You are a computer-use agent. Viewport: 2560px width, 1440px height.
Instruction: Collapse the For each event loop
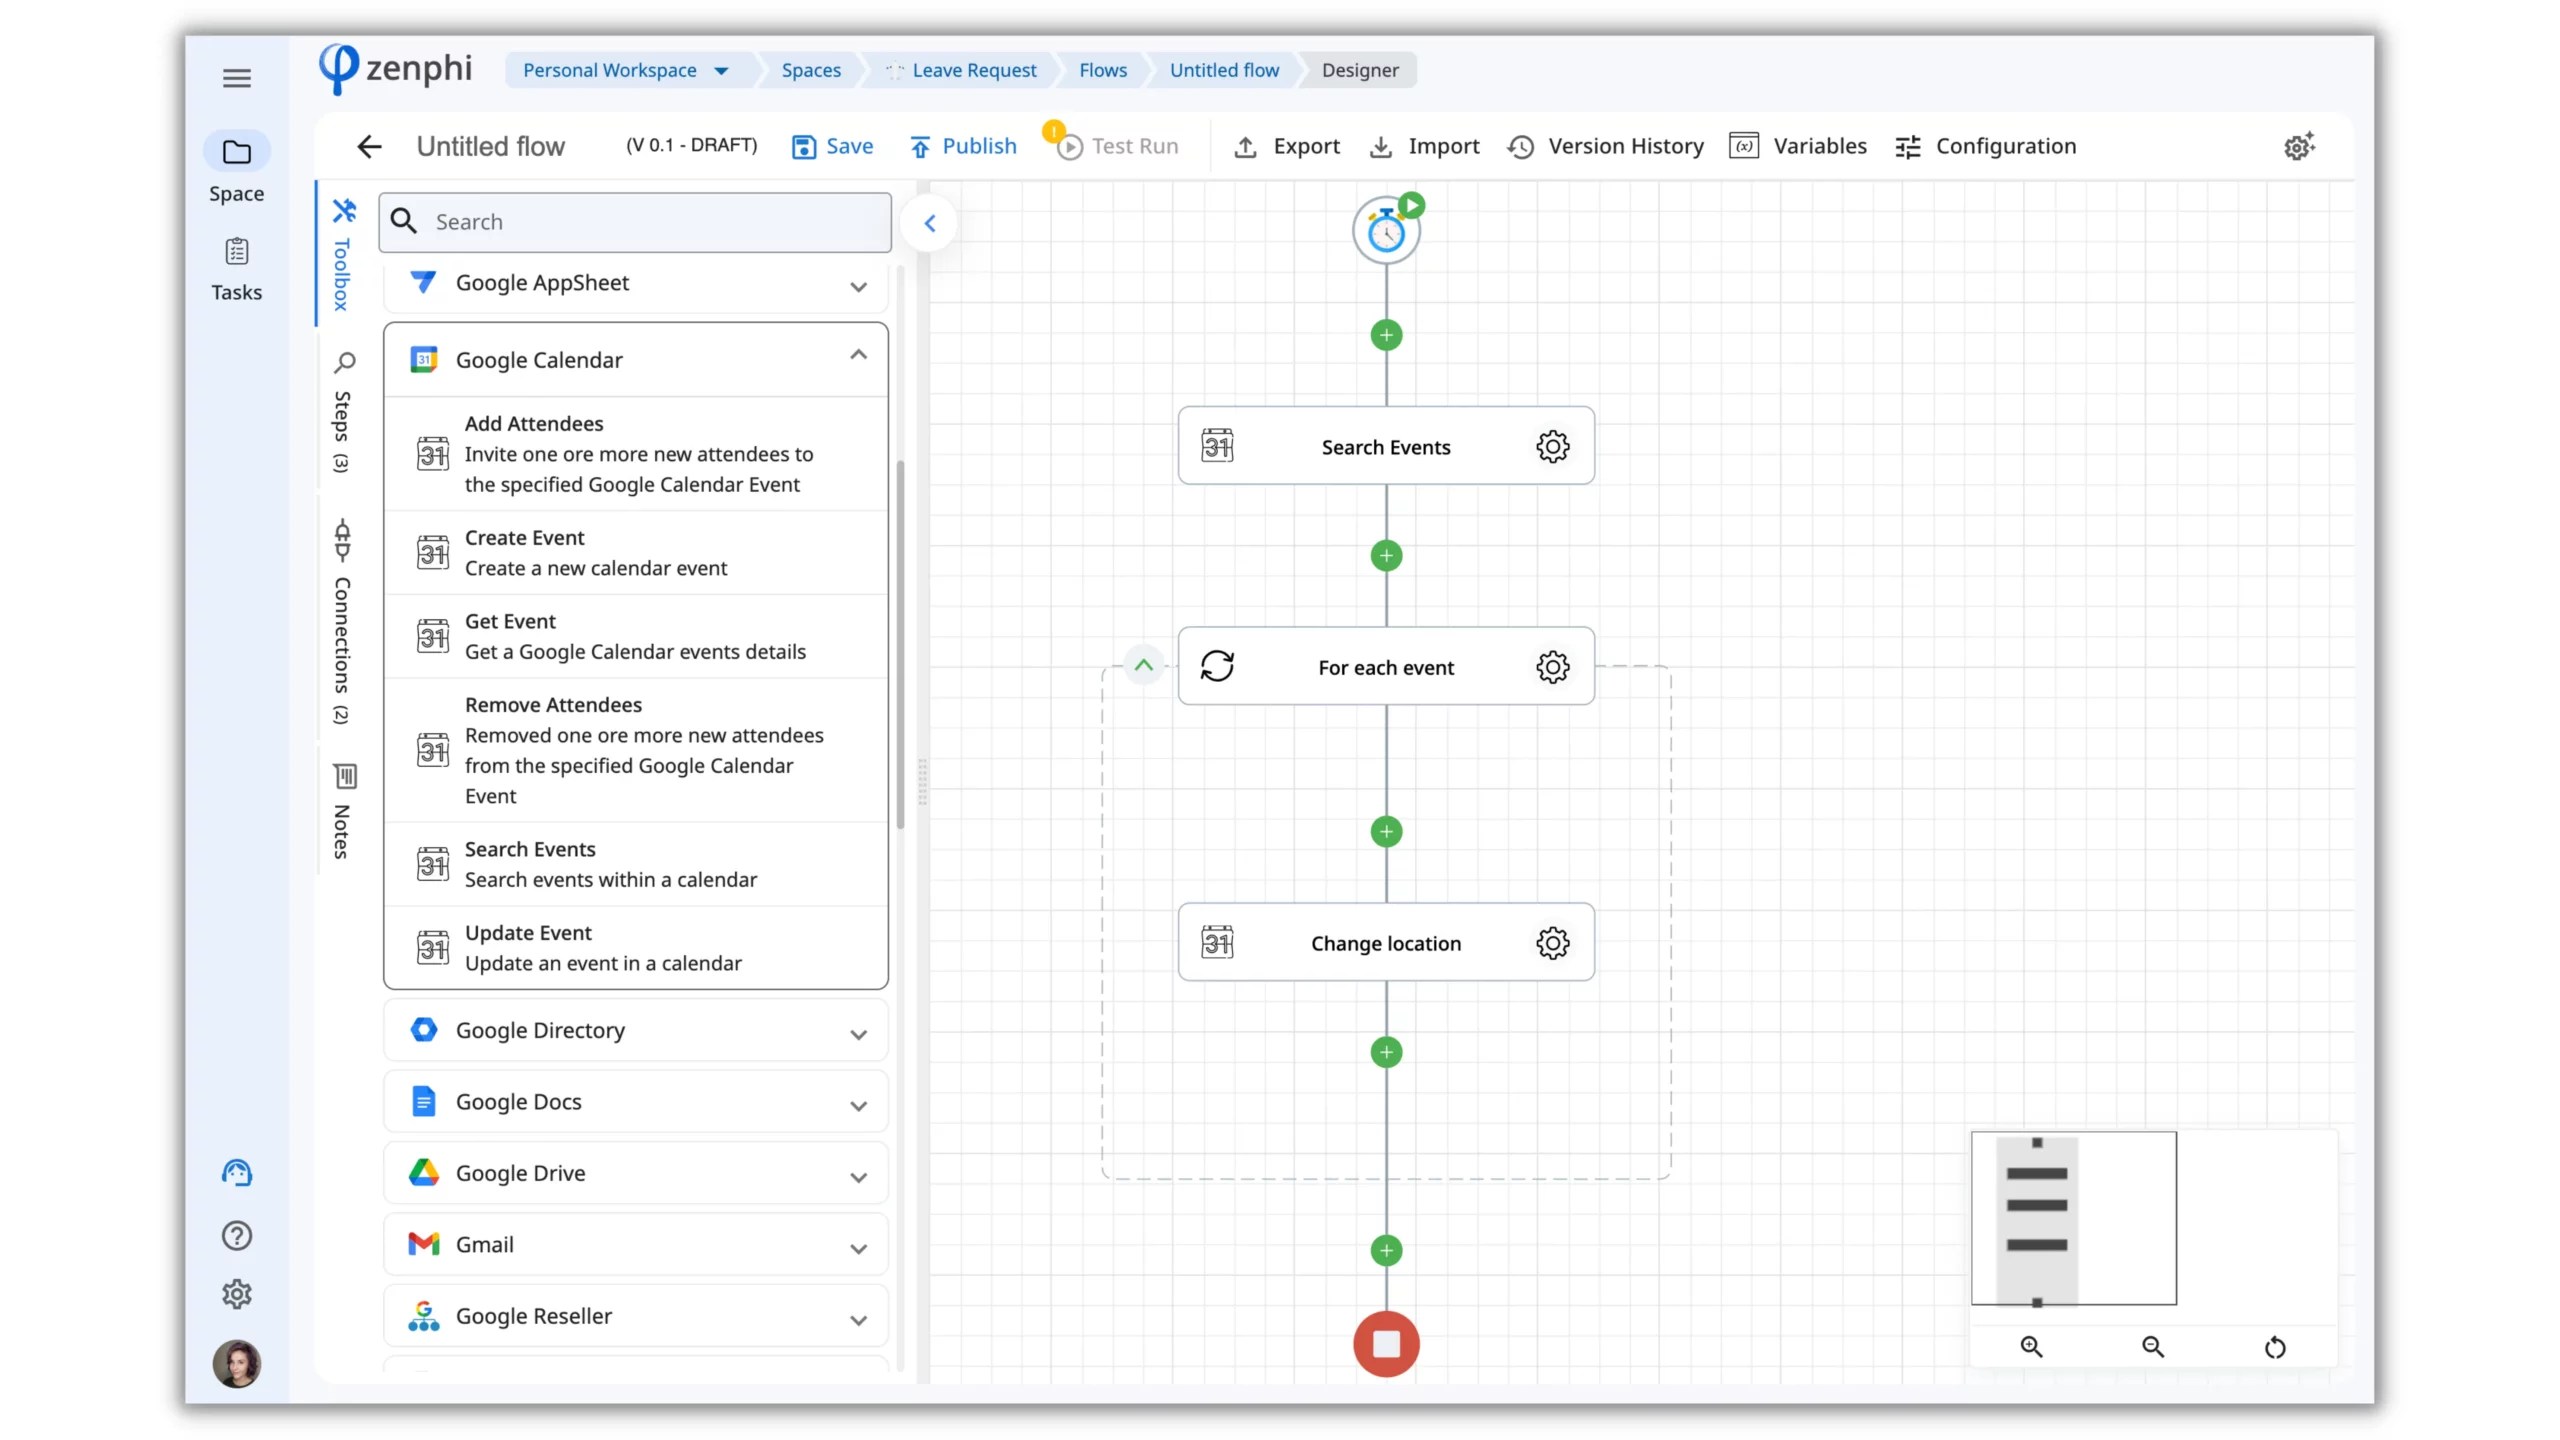click(x=1143, y=664)
